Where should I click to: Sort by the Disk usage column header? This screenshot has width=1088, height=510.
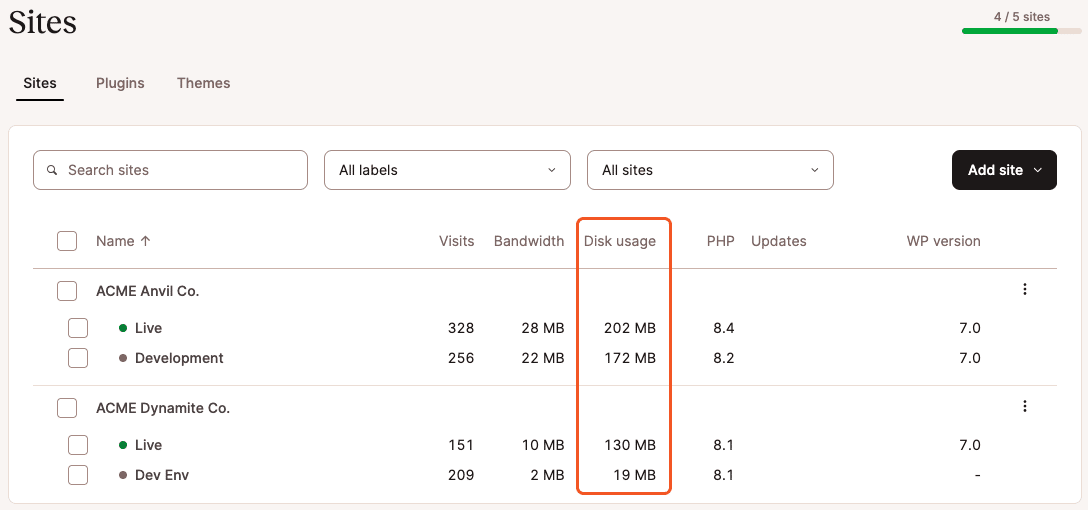[x=620, y=241]
